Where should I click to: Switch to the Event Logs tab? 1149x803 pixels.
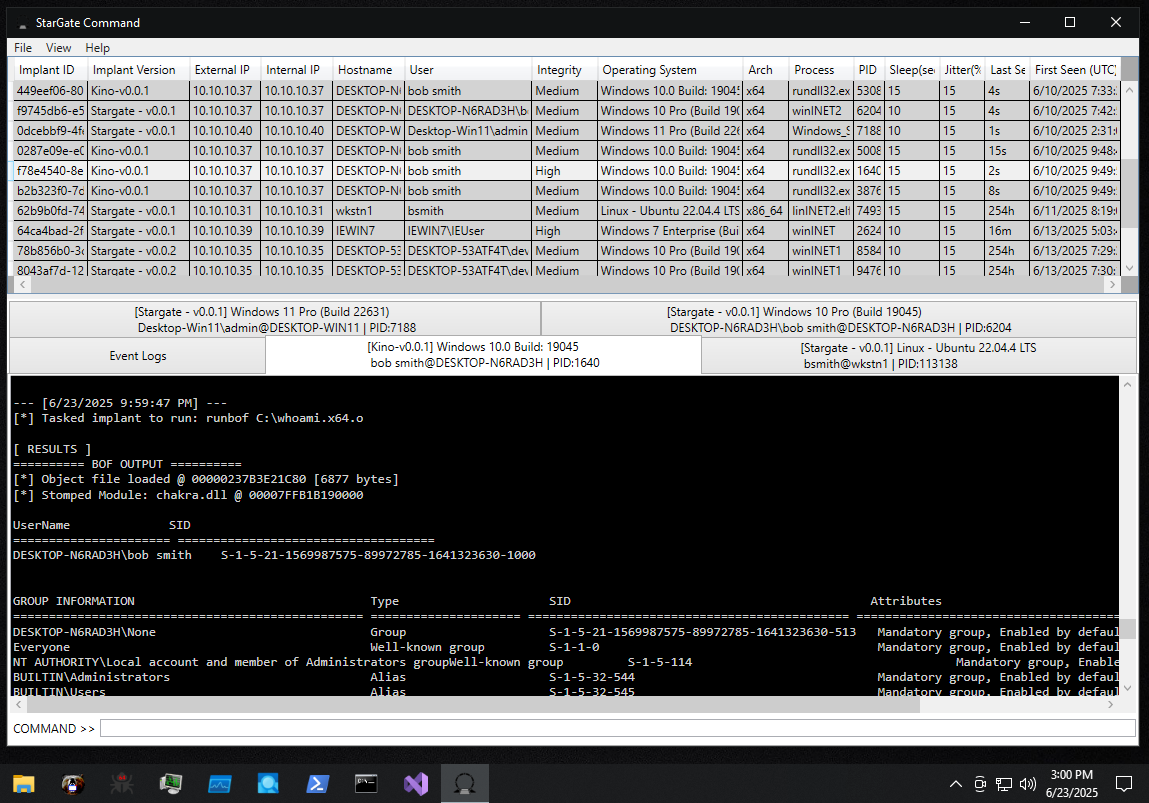pos(138,356)
